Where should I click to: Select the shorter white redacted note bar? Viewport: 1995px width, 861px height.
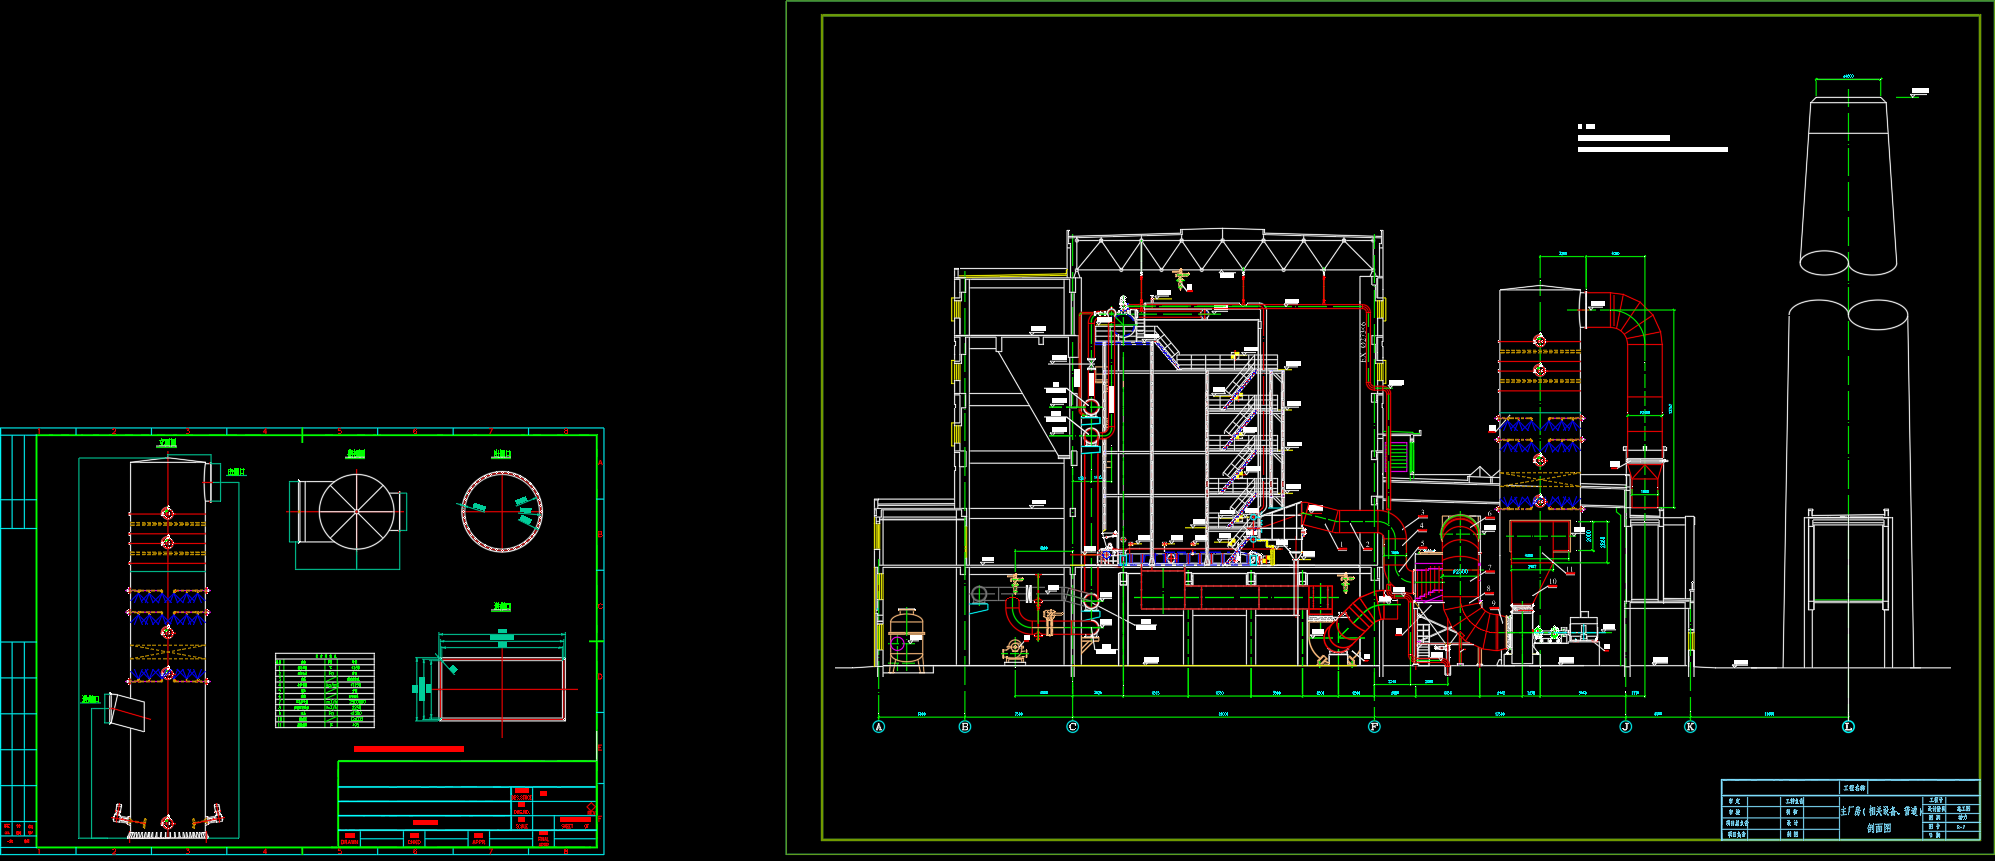pyautogui.click(x=1624, y=138)
